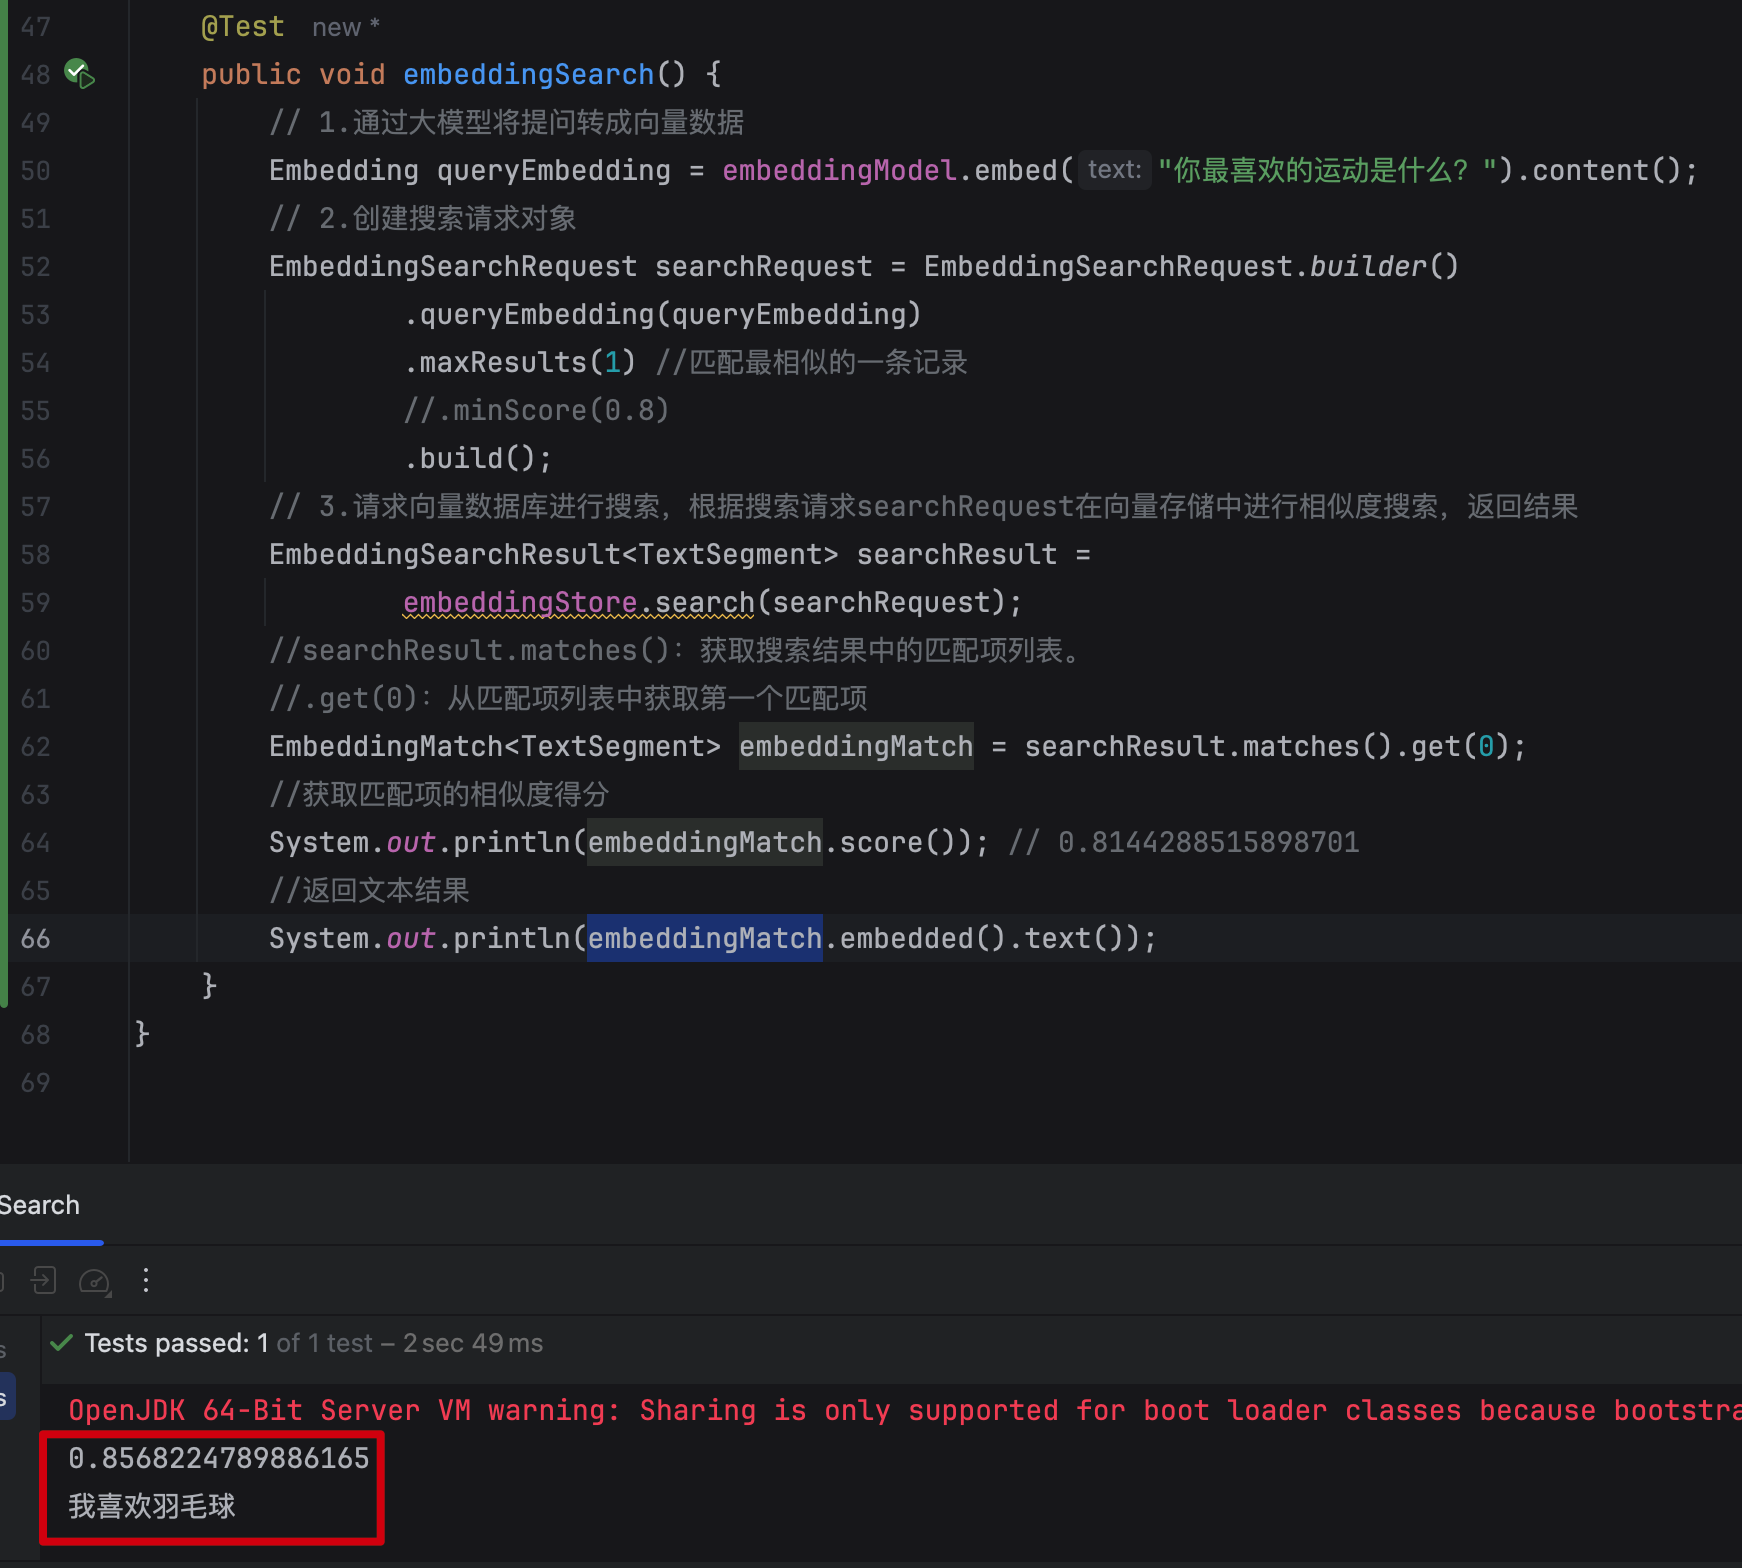
Task: Click the embeddingModel field on line 50
Action: (x=839, y=170)
